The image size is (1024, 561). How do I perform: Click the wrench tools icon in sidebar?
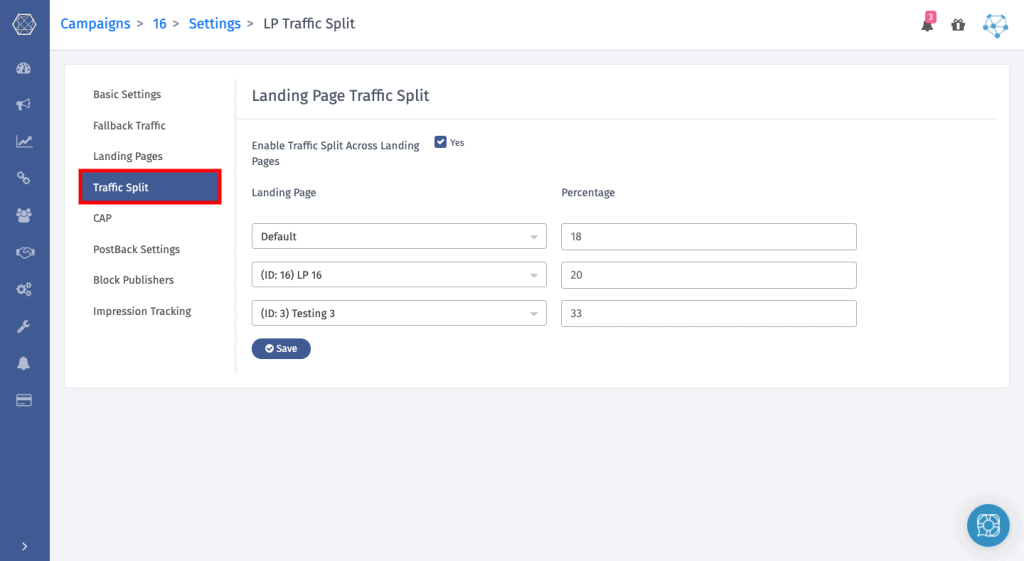[24, 326]
